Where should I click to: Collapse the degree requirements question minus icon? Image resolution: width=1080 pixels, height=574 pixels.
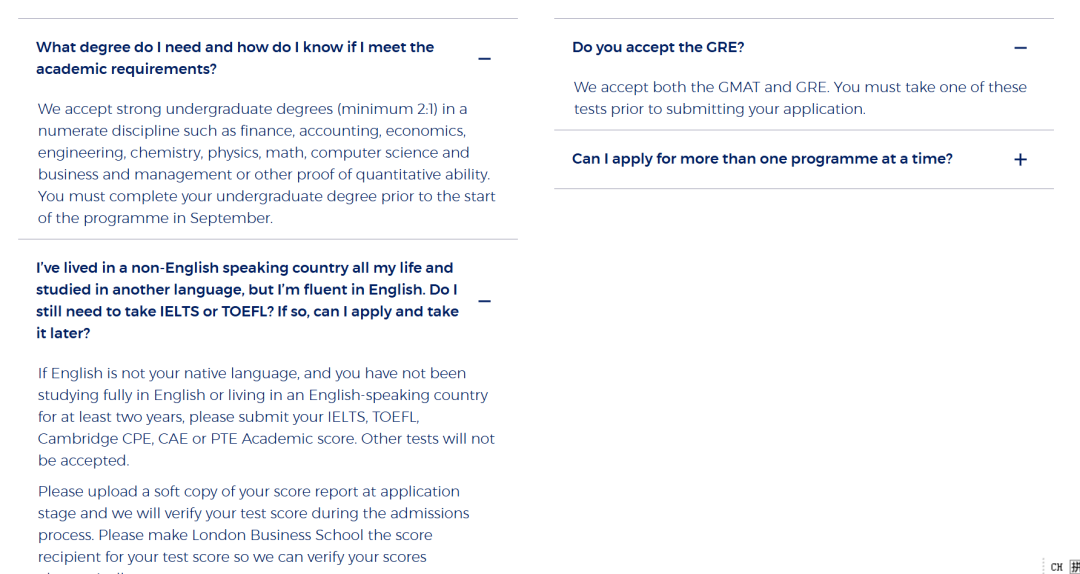[x=484, y=59]
